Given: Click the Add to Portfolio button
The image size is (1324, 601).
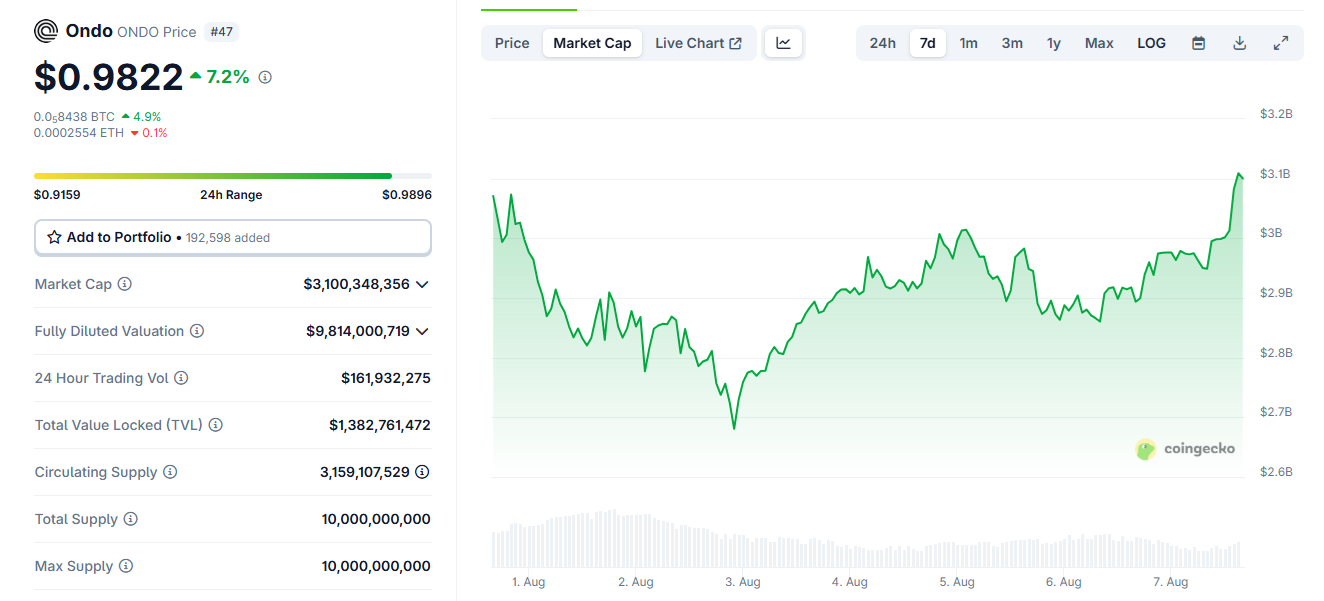Looking at the screenshot, I should coord(233,237).
